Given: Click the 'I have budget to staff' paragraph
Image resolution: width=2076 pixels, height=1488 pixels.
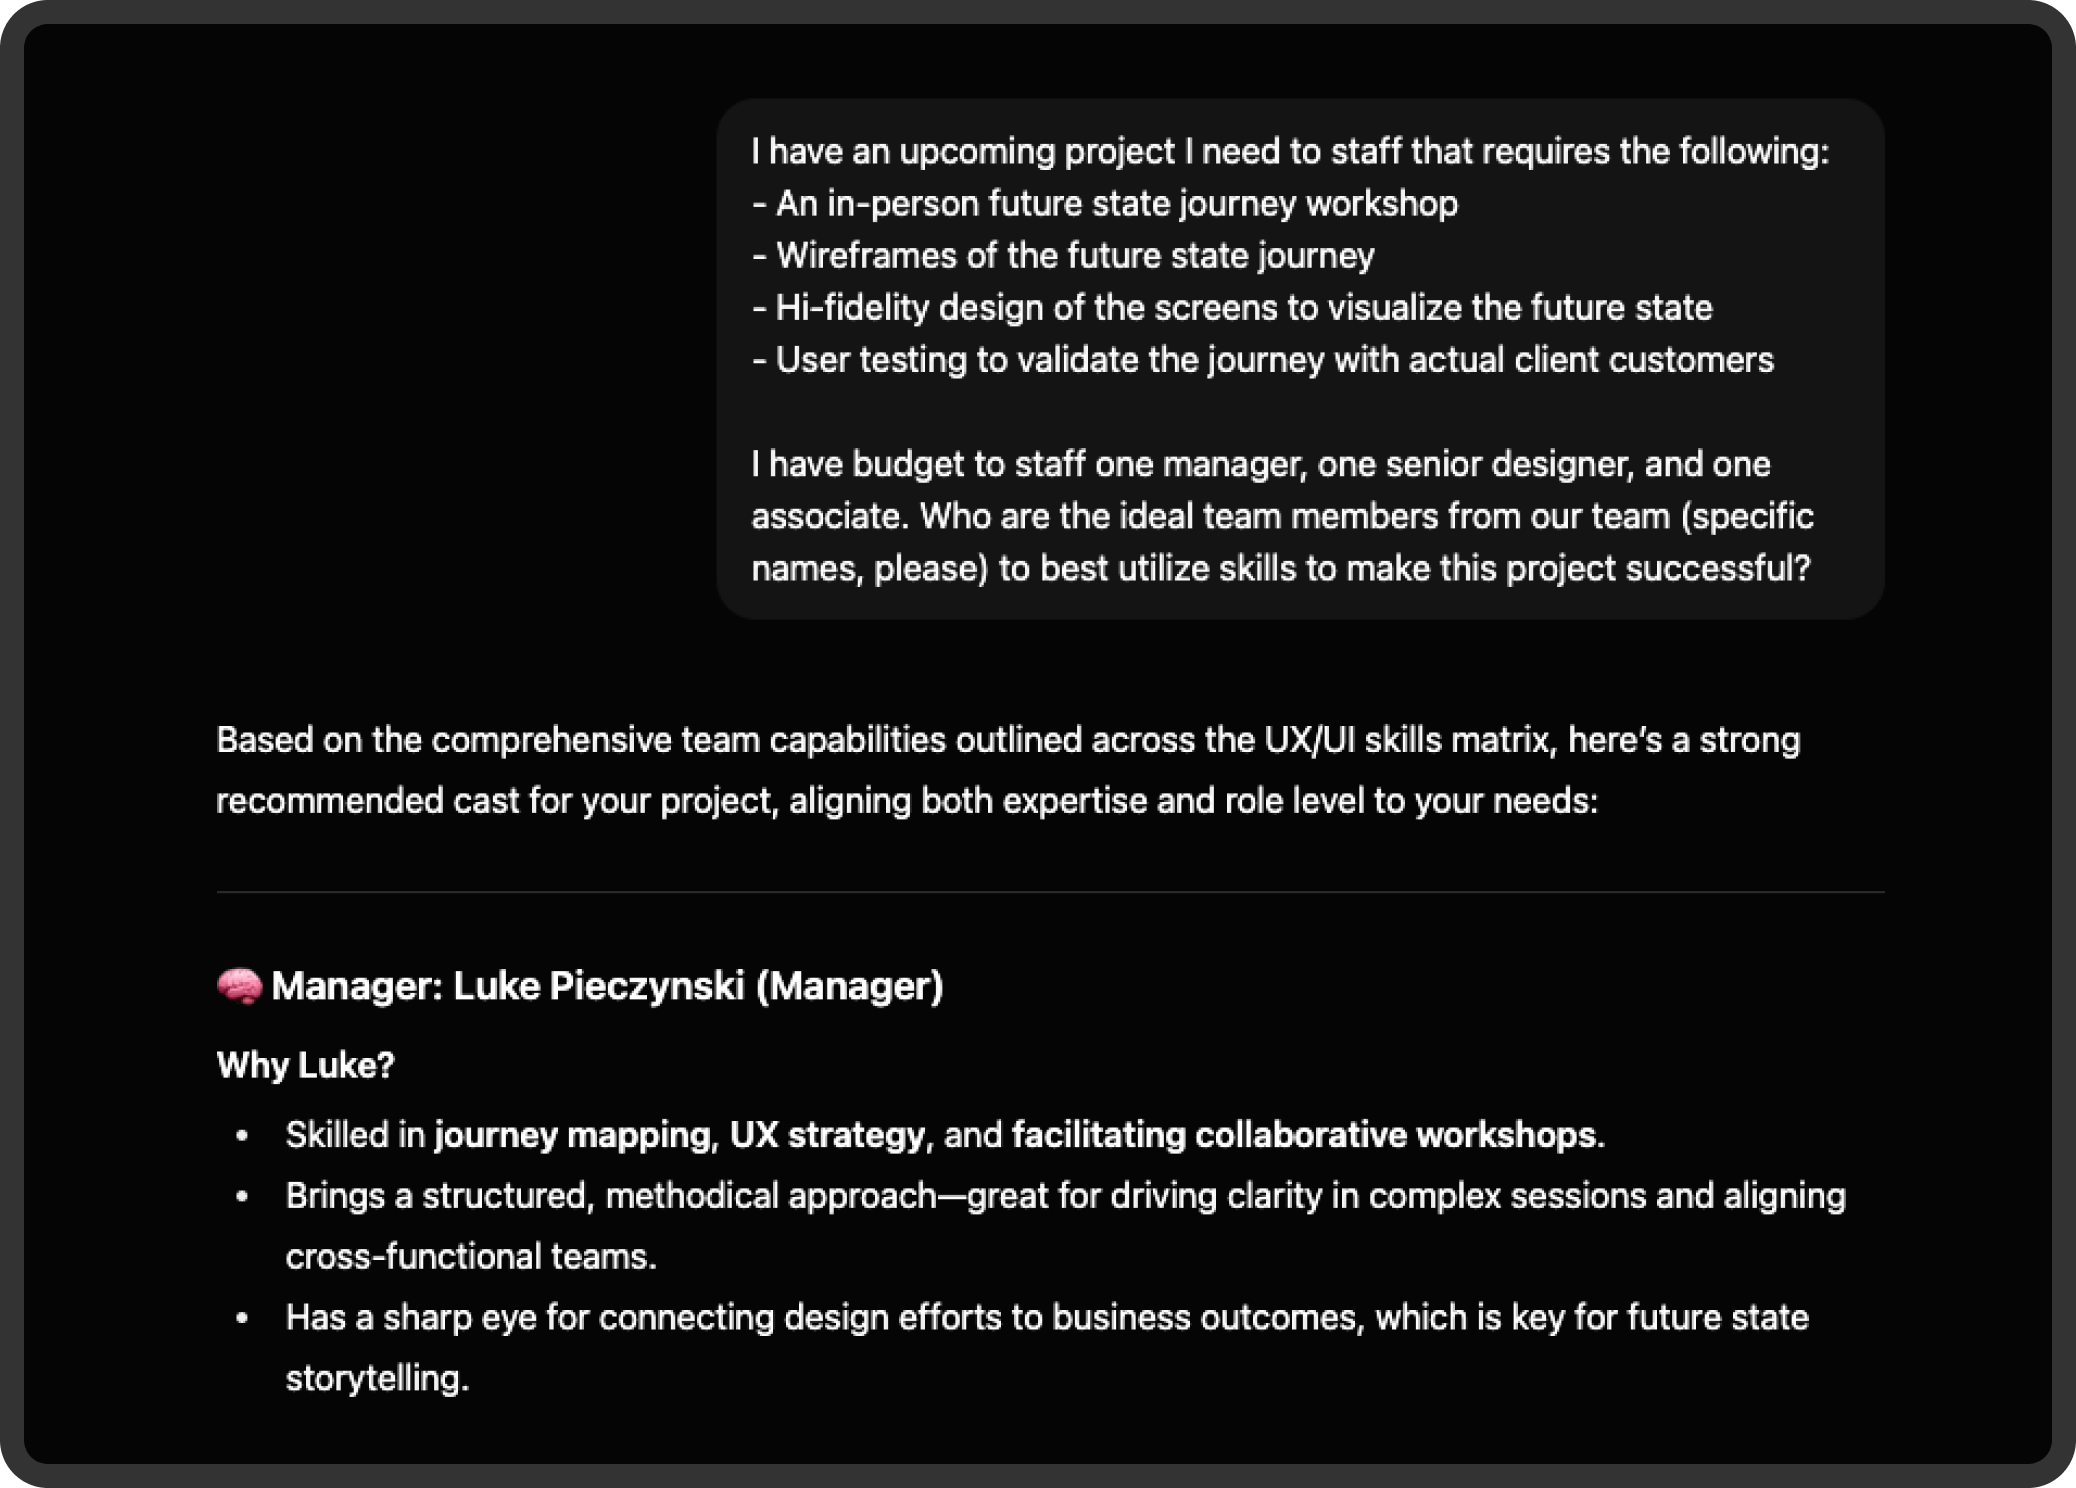Looking at the screenshot, I should pyautogui.click(x=1283, y=516).
